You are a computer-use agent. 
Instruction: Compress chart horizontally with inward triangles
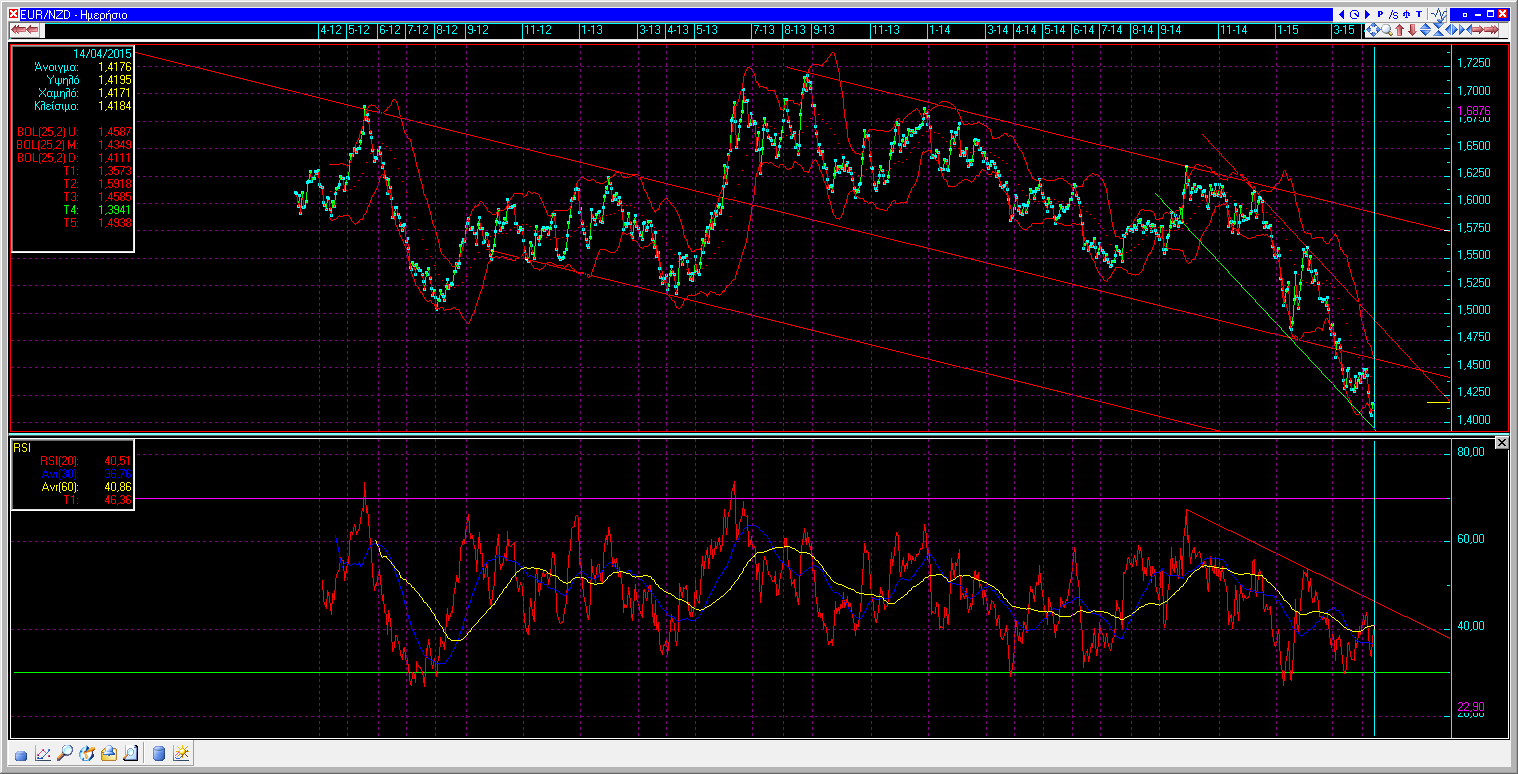coord(1465,30)
